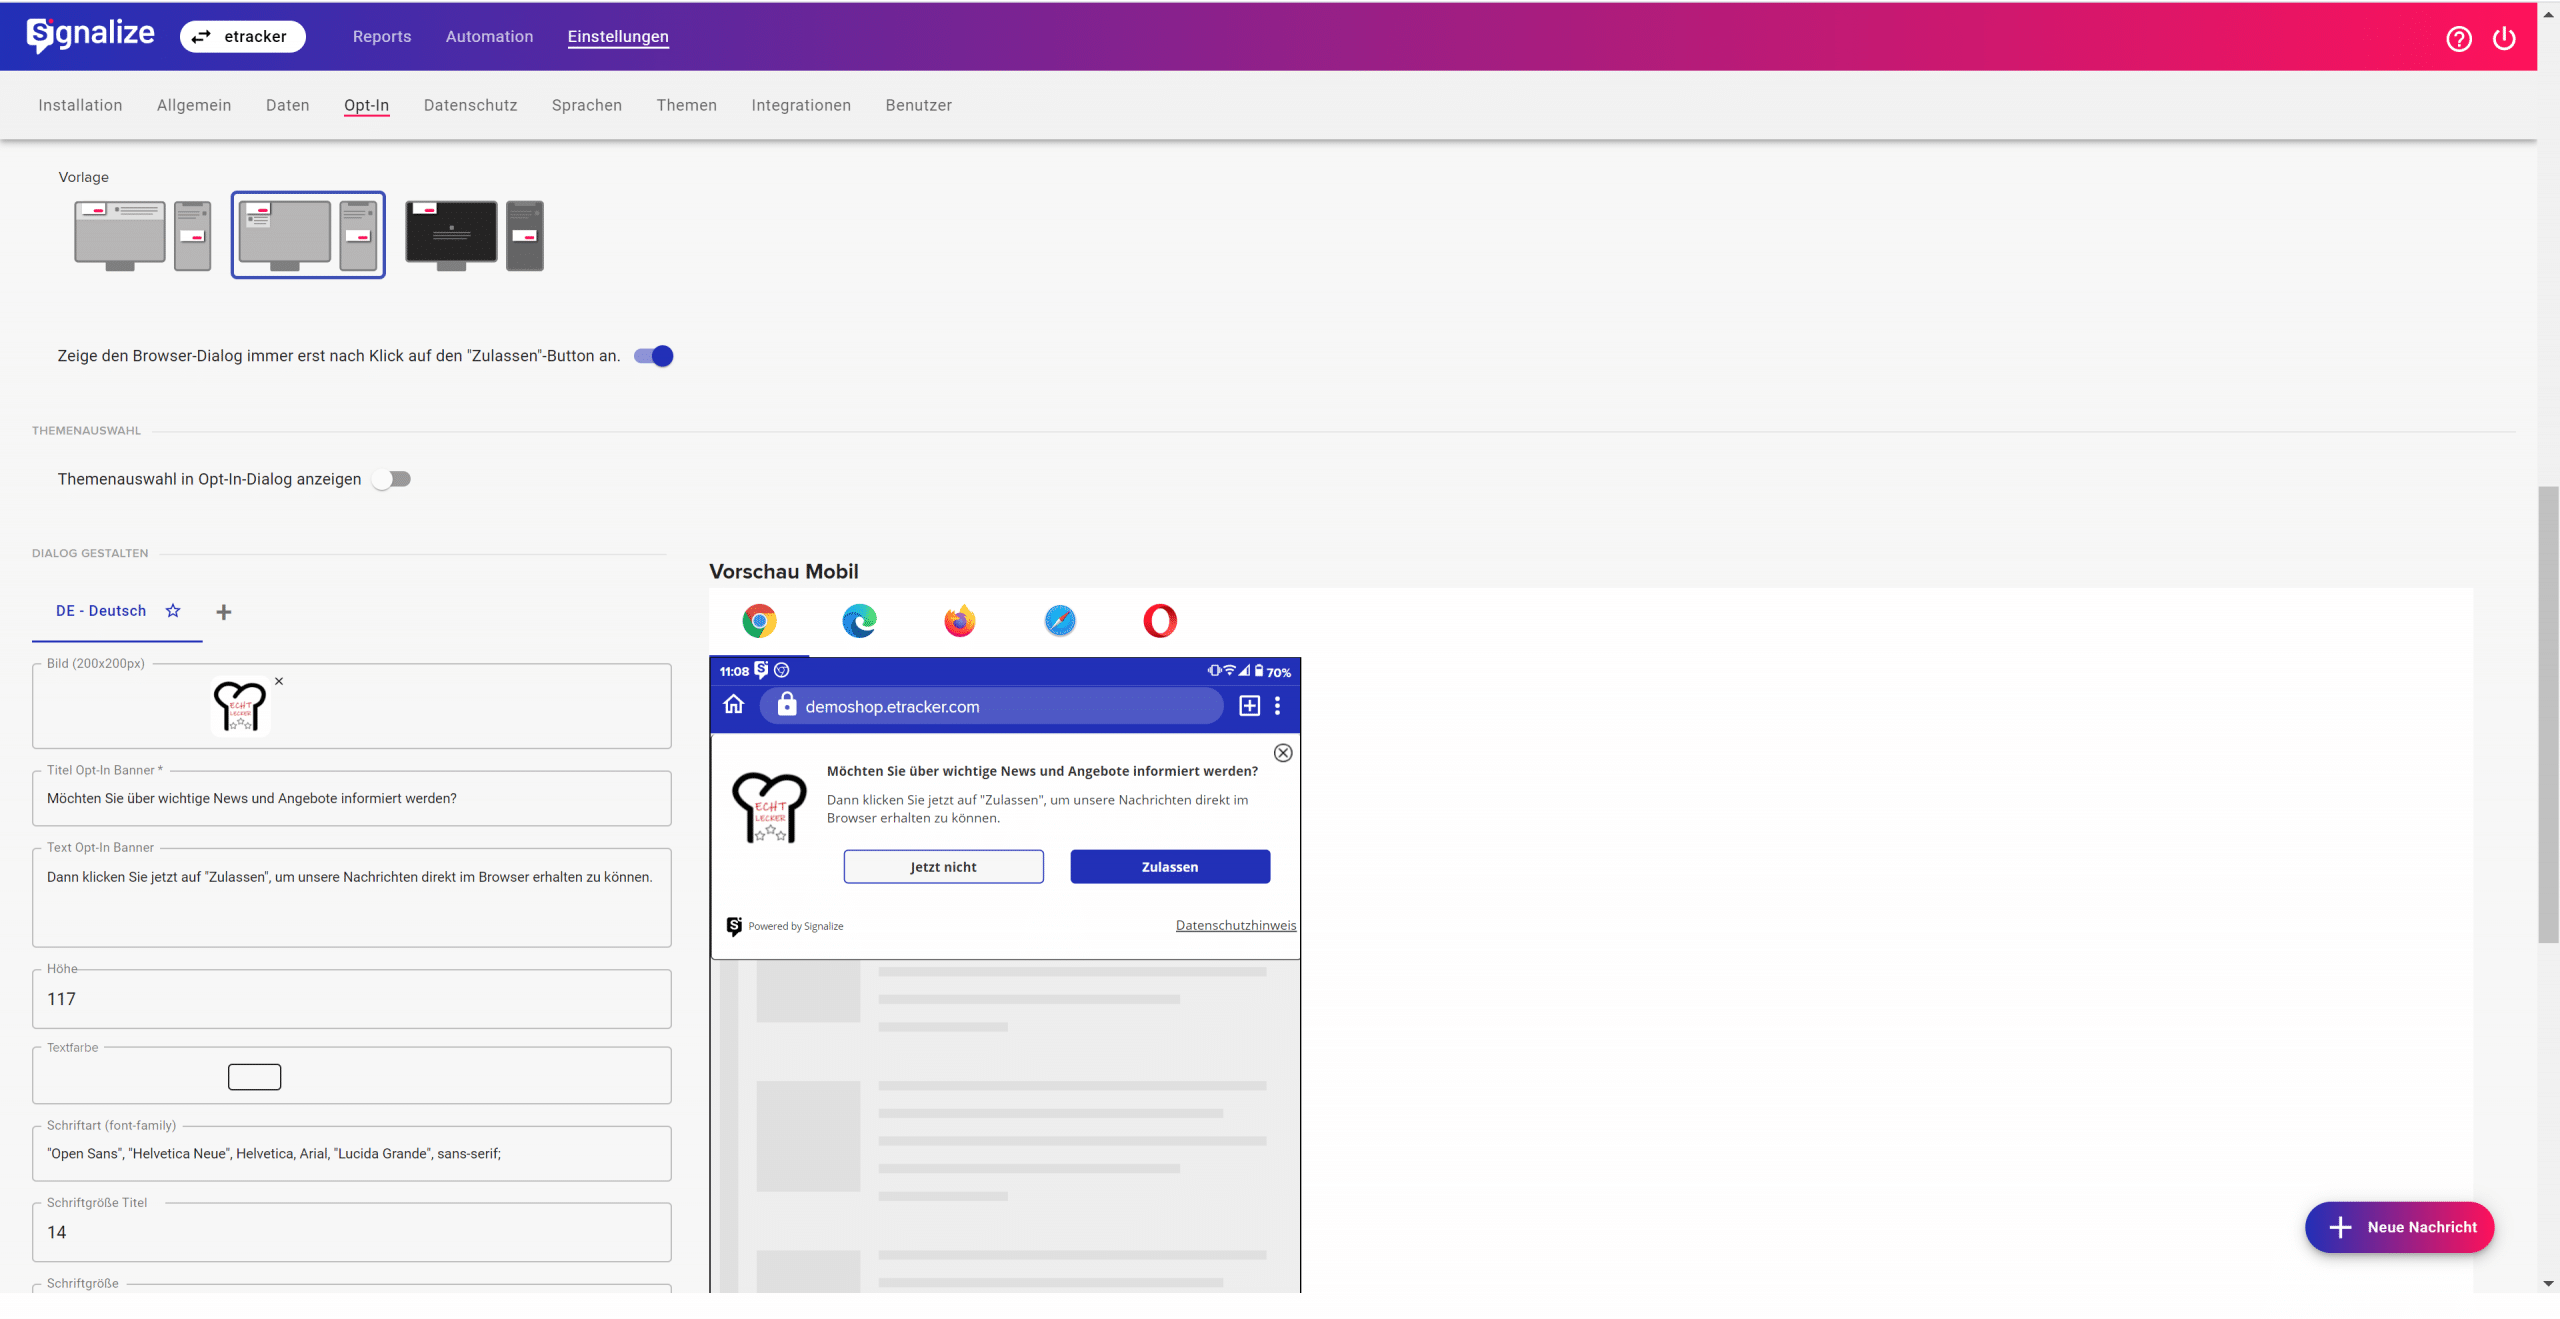This screenshot has width=2560, height=1319.
Task: Click chef hat logo in banner preview
Action: 769,808
